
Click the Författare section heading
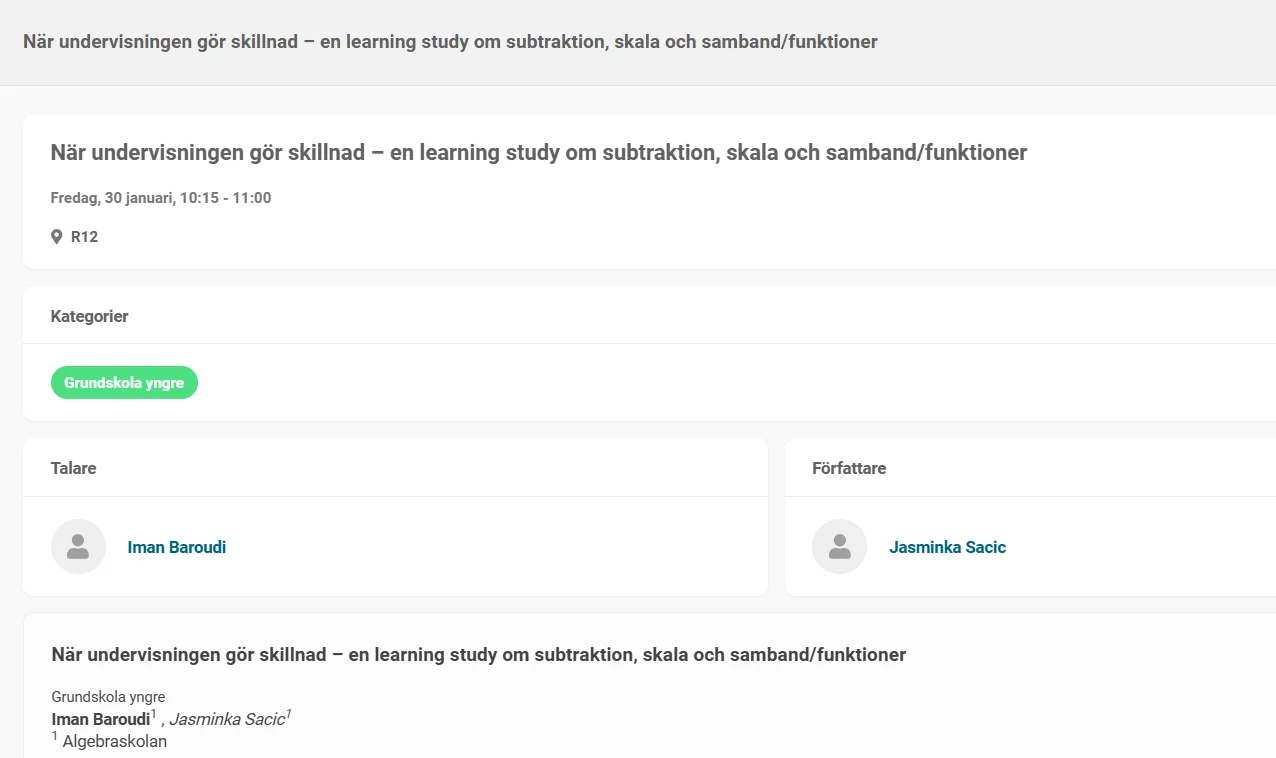point(849,468)
